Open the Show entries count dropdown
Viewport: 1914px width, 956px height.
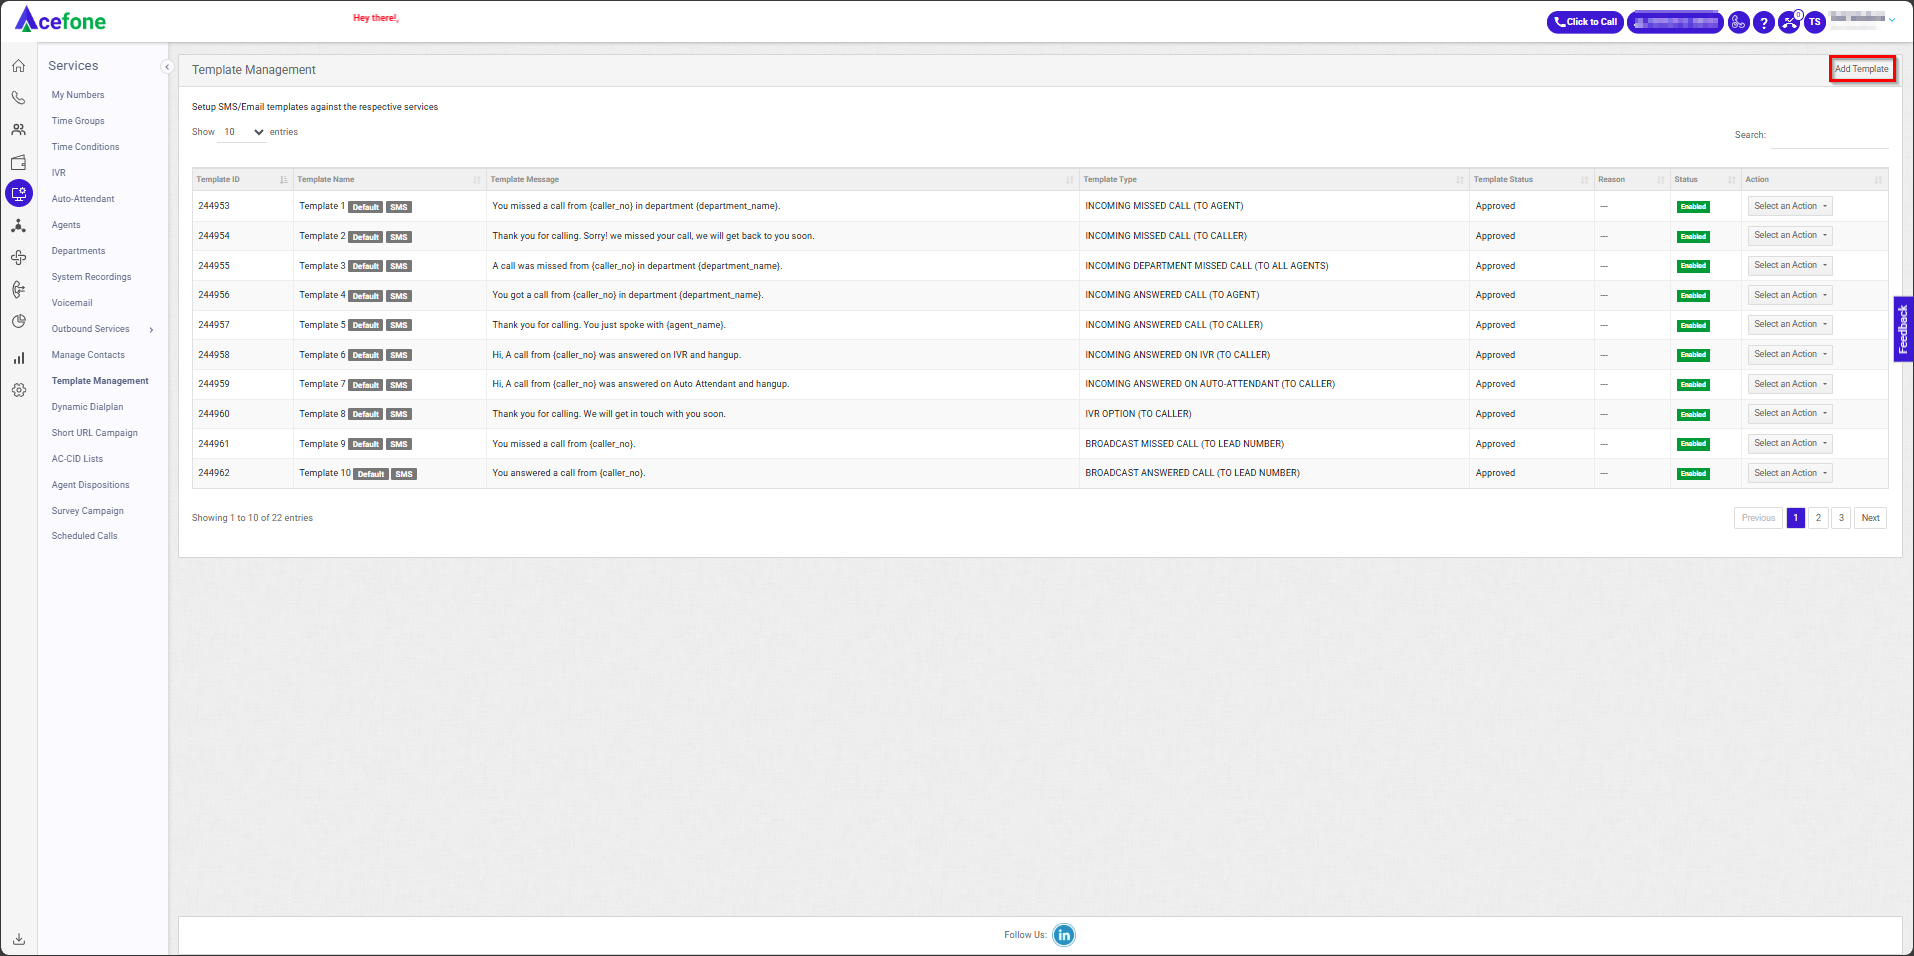click(x=243, y=132)
